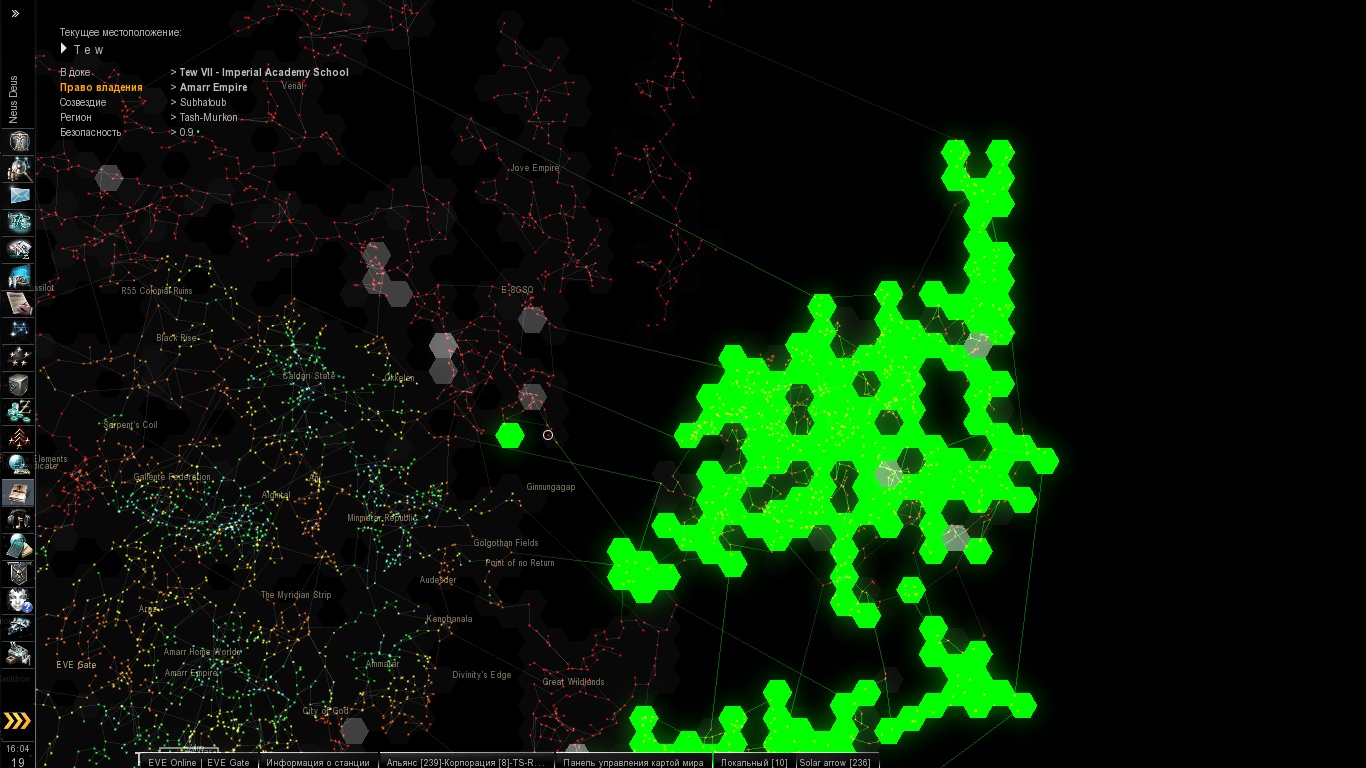Screen dimensions: 1366x768
Task: Select the Great Wildlands map label
Action: (x=573, y=682)
